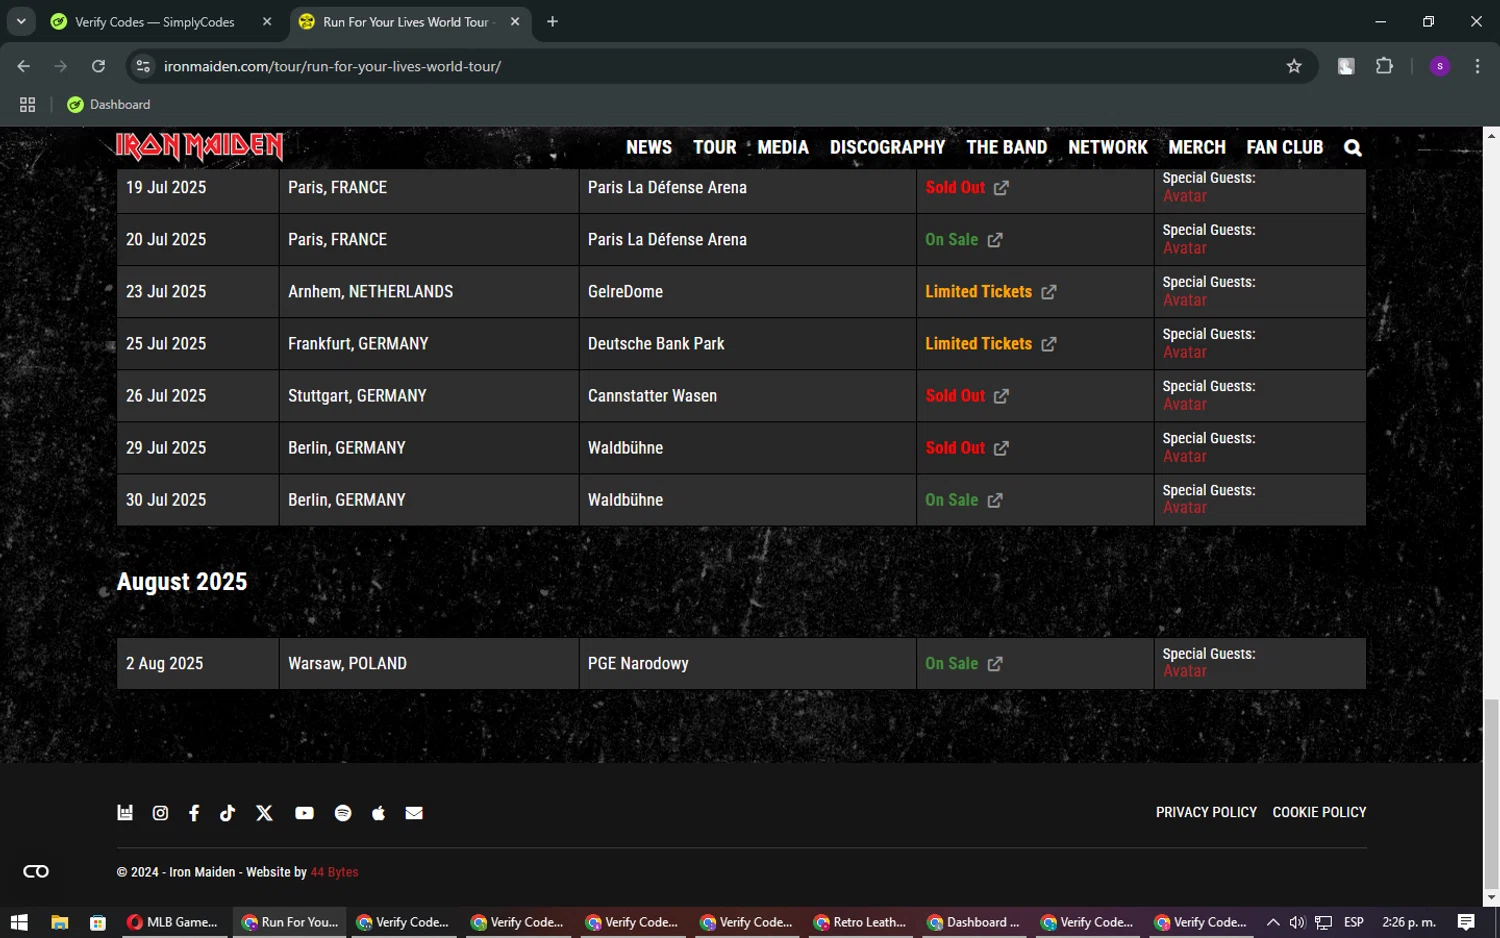The height and width of the screenshot is (938, 1500).
Task: Open the TikTok footer icon
Action: [x=228, y=813]
